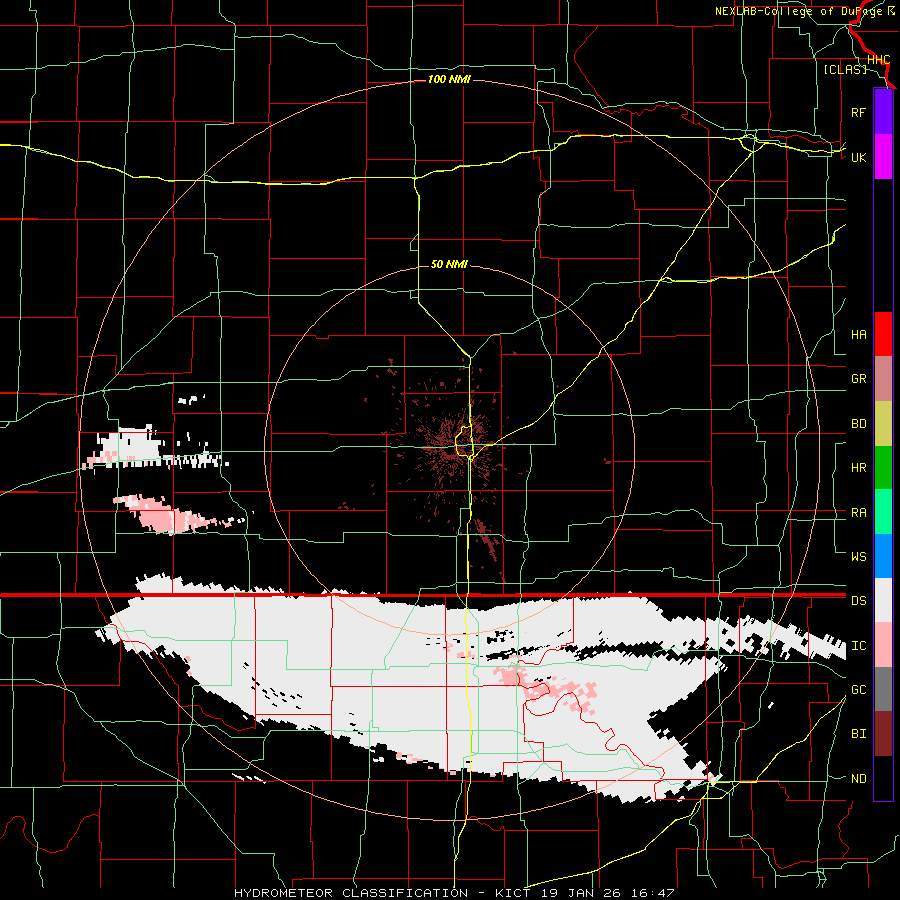Click the purple RF legend color block

point(883,112)
